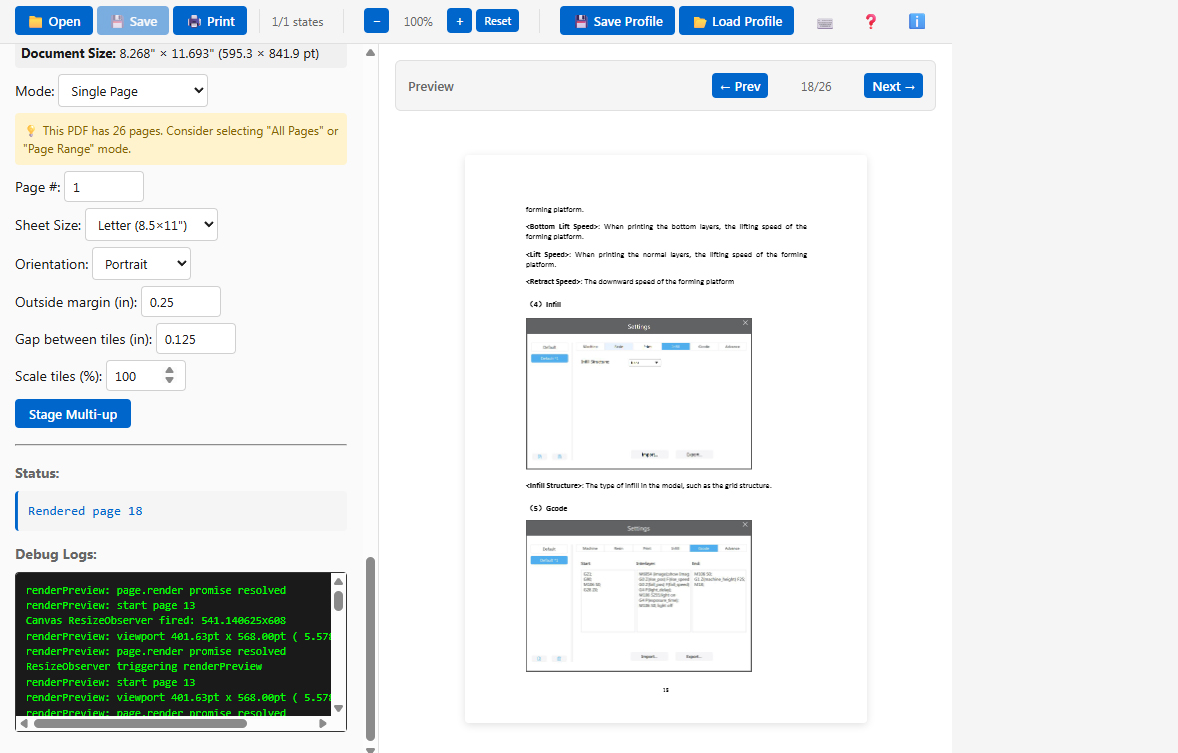The height and width of the screenshot is (753, 1178).
Task: Increase Scale tiles with stepper arrow
Action: point(169,371)
